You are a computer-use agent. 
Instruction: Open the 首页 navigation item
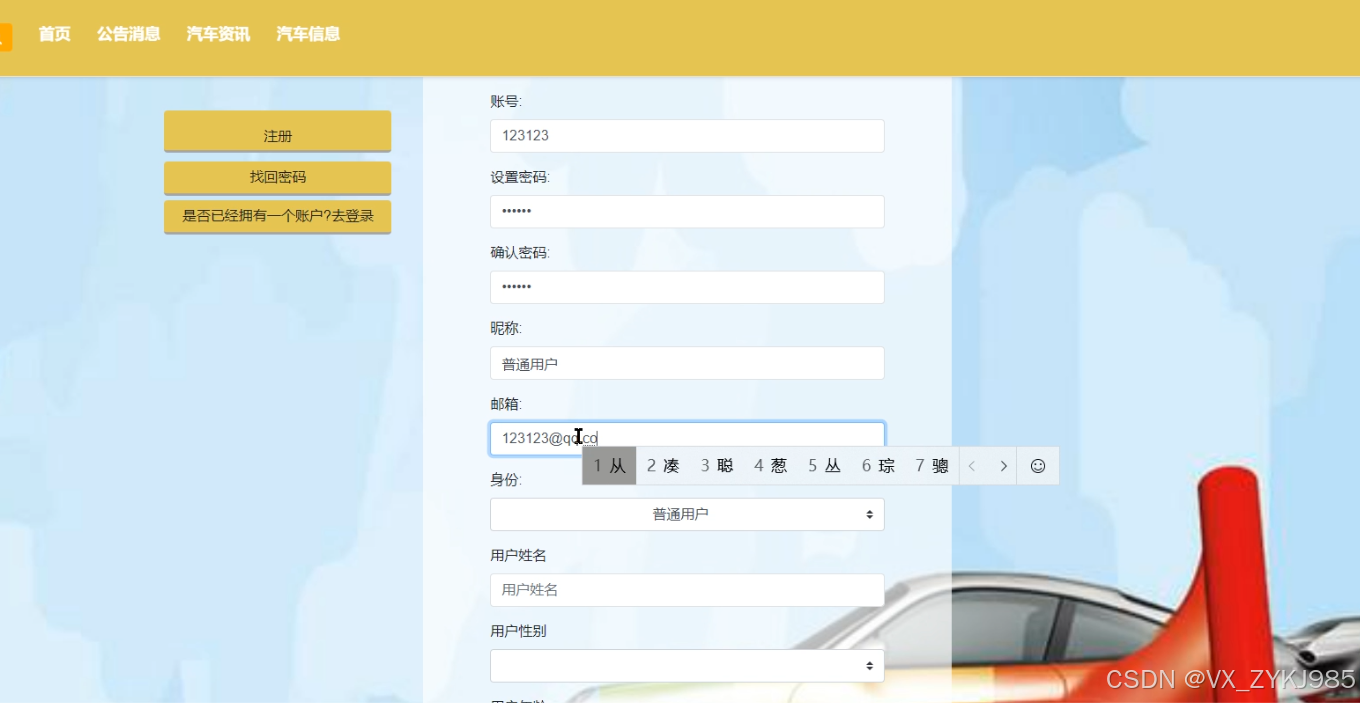(x=55, y=34)
